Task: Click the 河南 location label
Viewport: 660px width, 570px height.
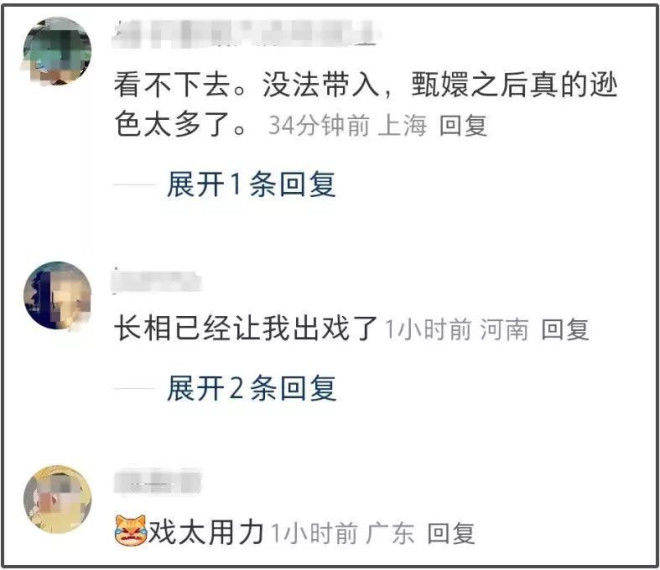Action: click(504, 329)
